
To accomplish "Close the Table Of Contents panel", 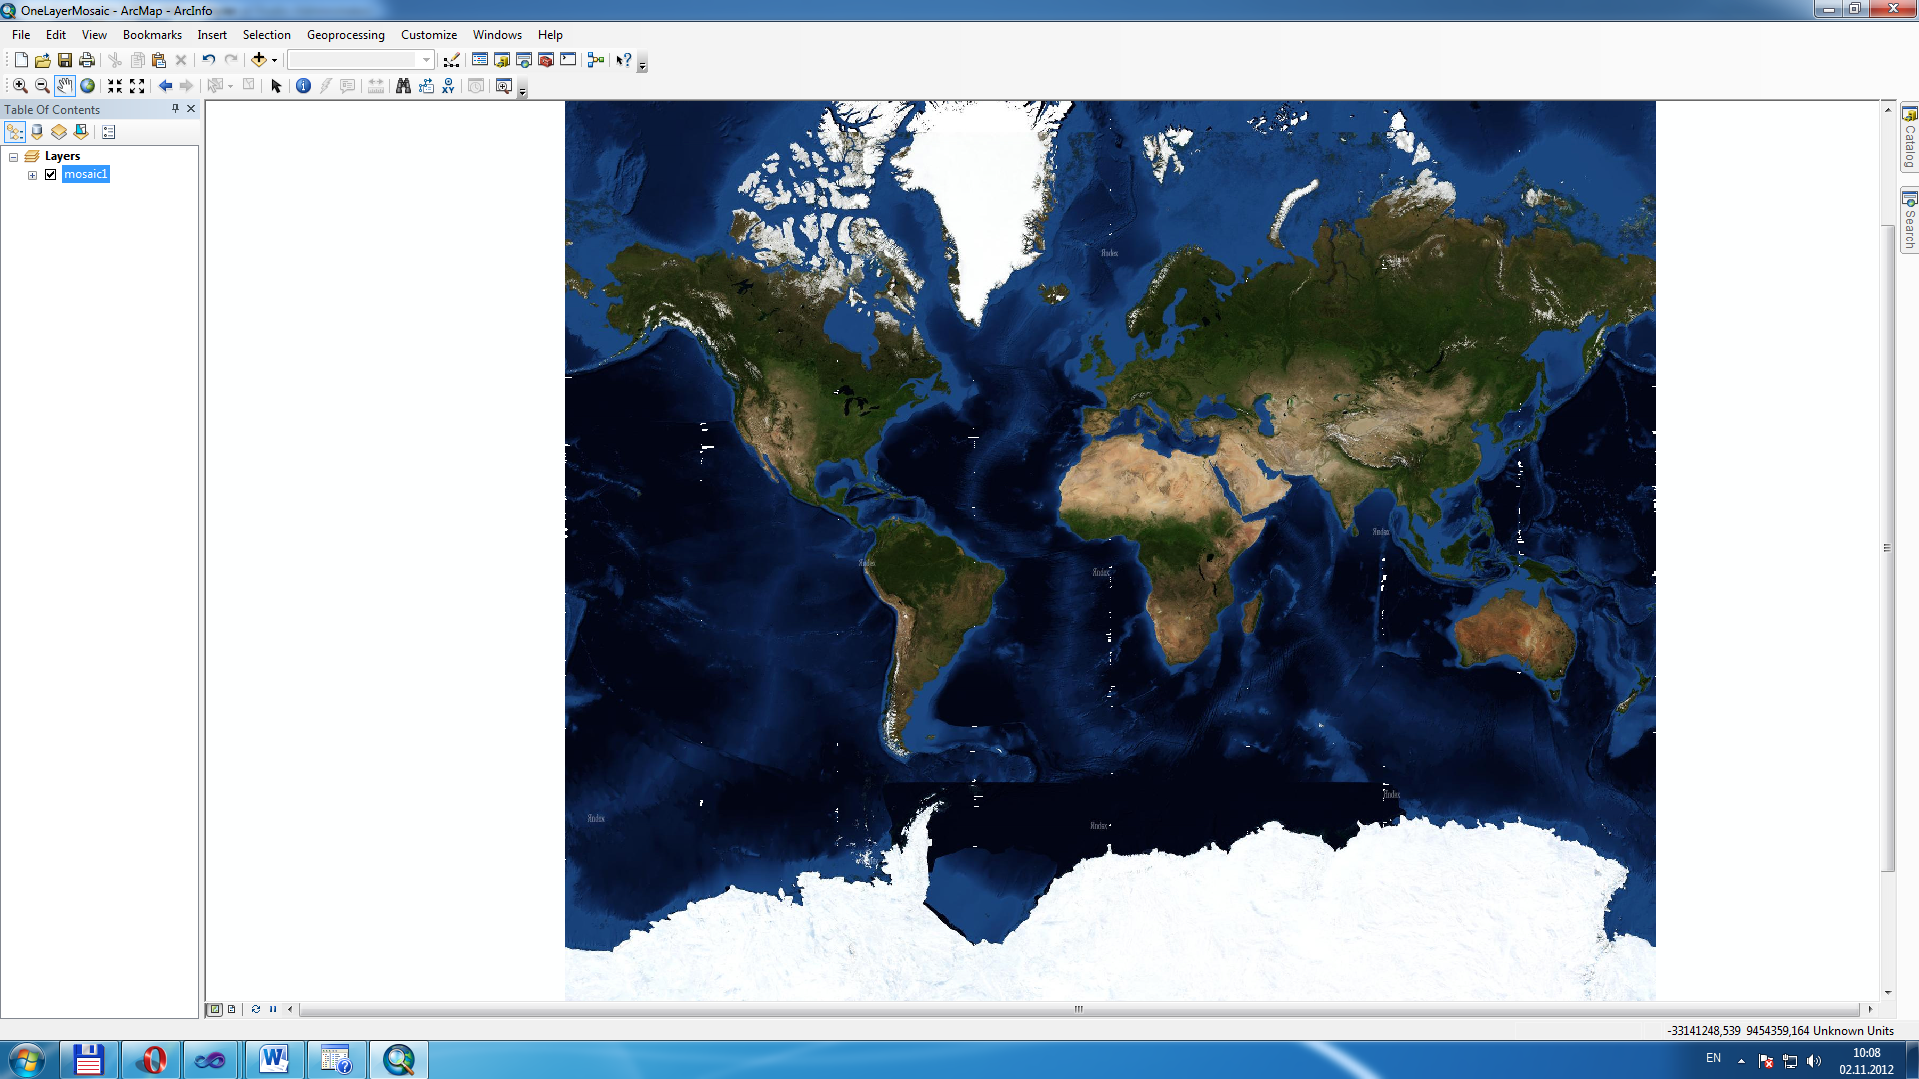I will click(x=191, y=109).
